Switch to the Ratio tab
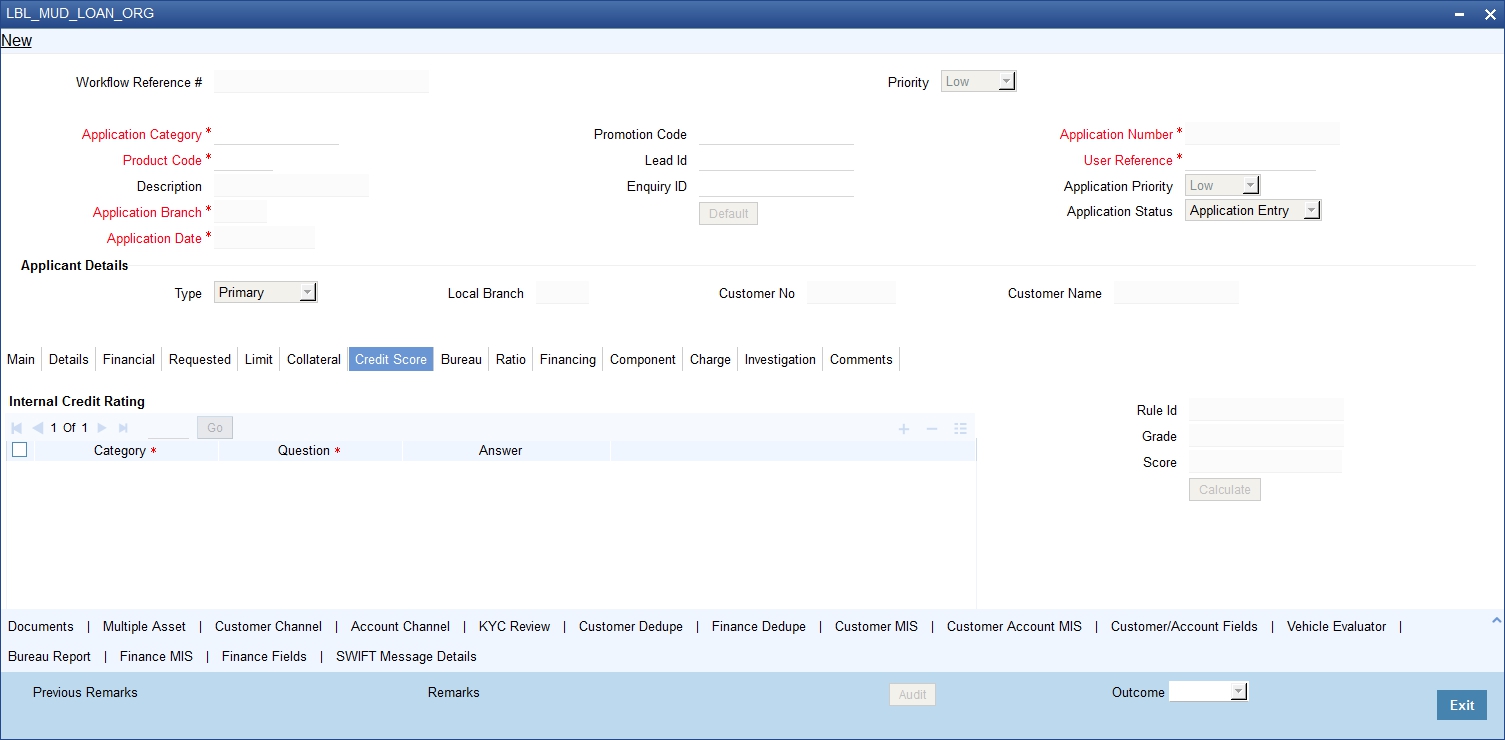This screenshot has width=1505, height=740. tap(511, 359)
